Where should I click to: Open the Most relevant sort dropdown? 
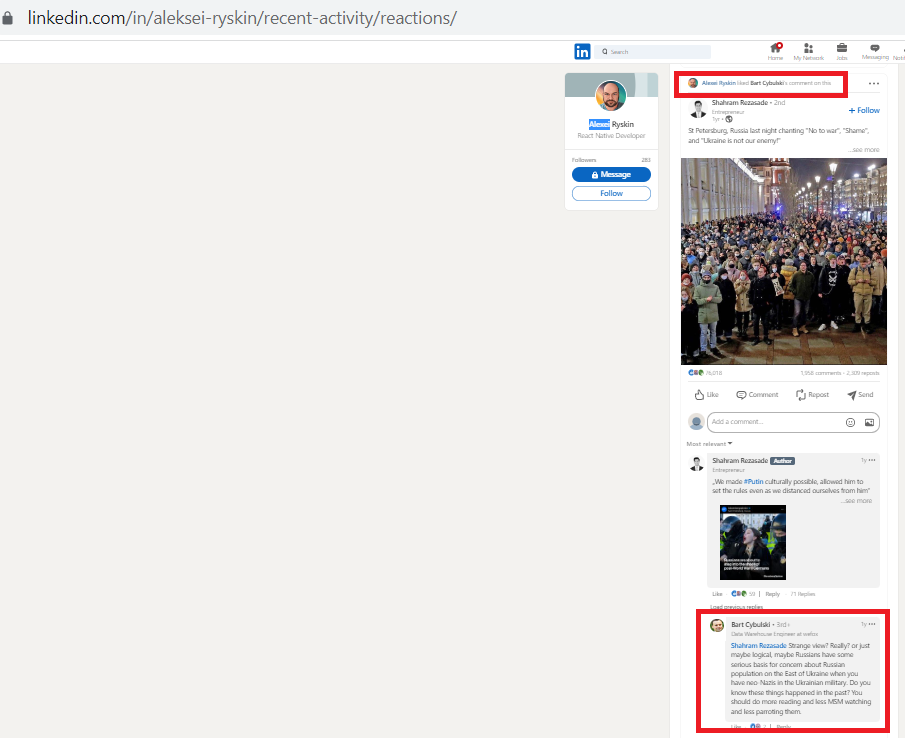(709, 444)
